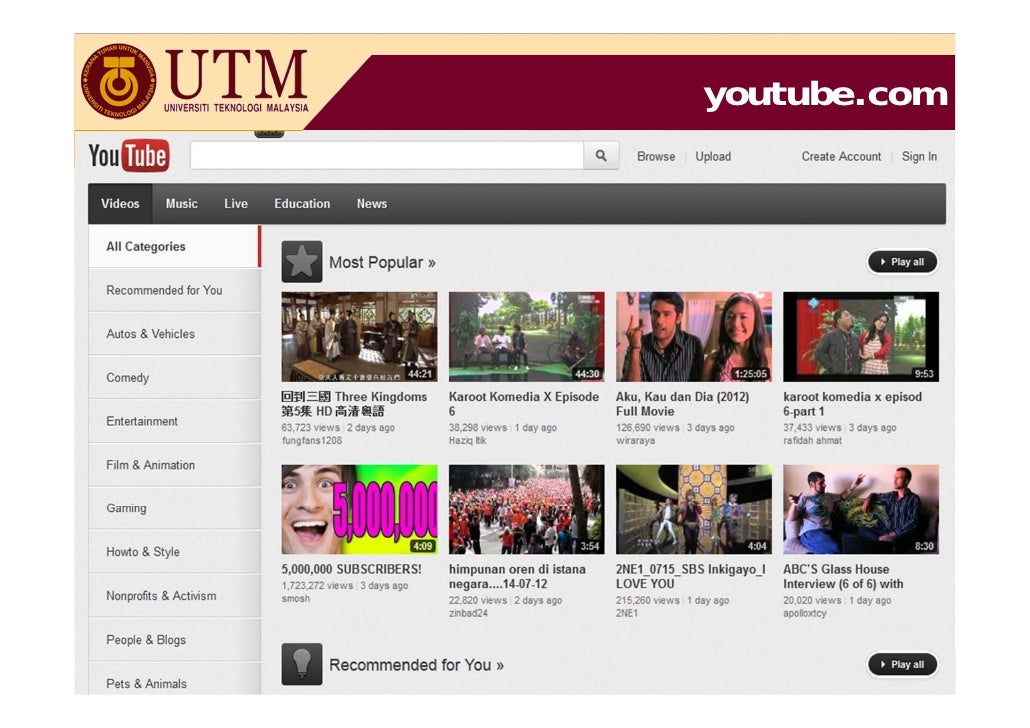Select All Categories in sidebar
Viewport: 1030px width, 728px height.
click(175, 246)
